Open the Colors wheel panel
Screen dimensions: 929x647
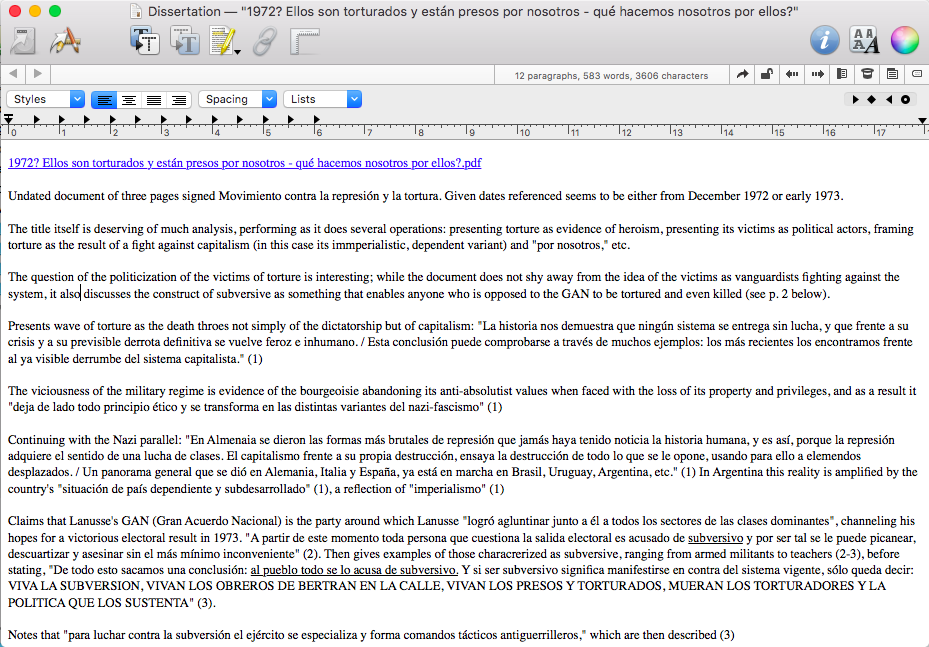904,40
